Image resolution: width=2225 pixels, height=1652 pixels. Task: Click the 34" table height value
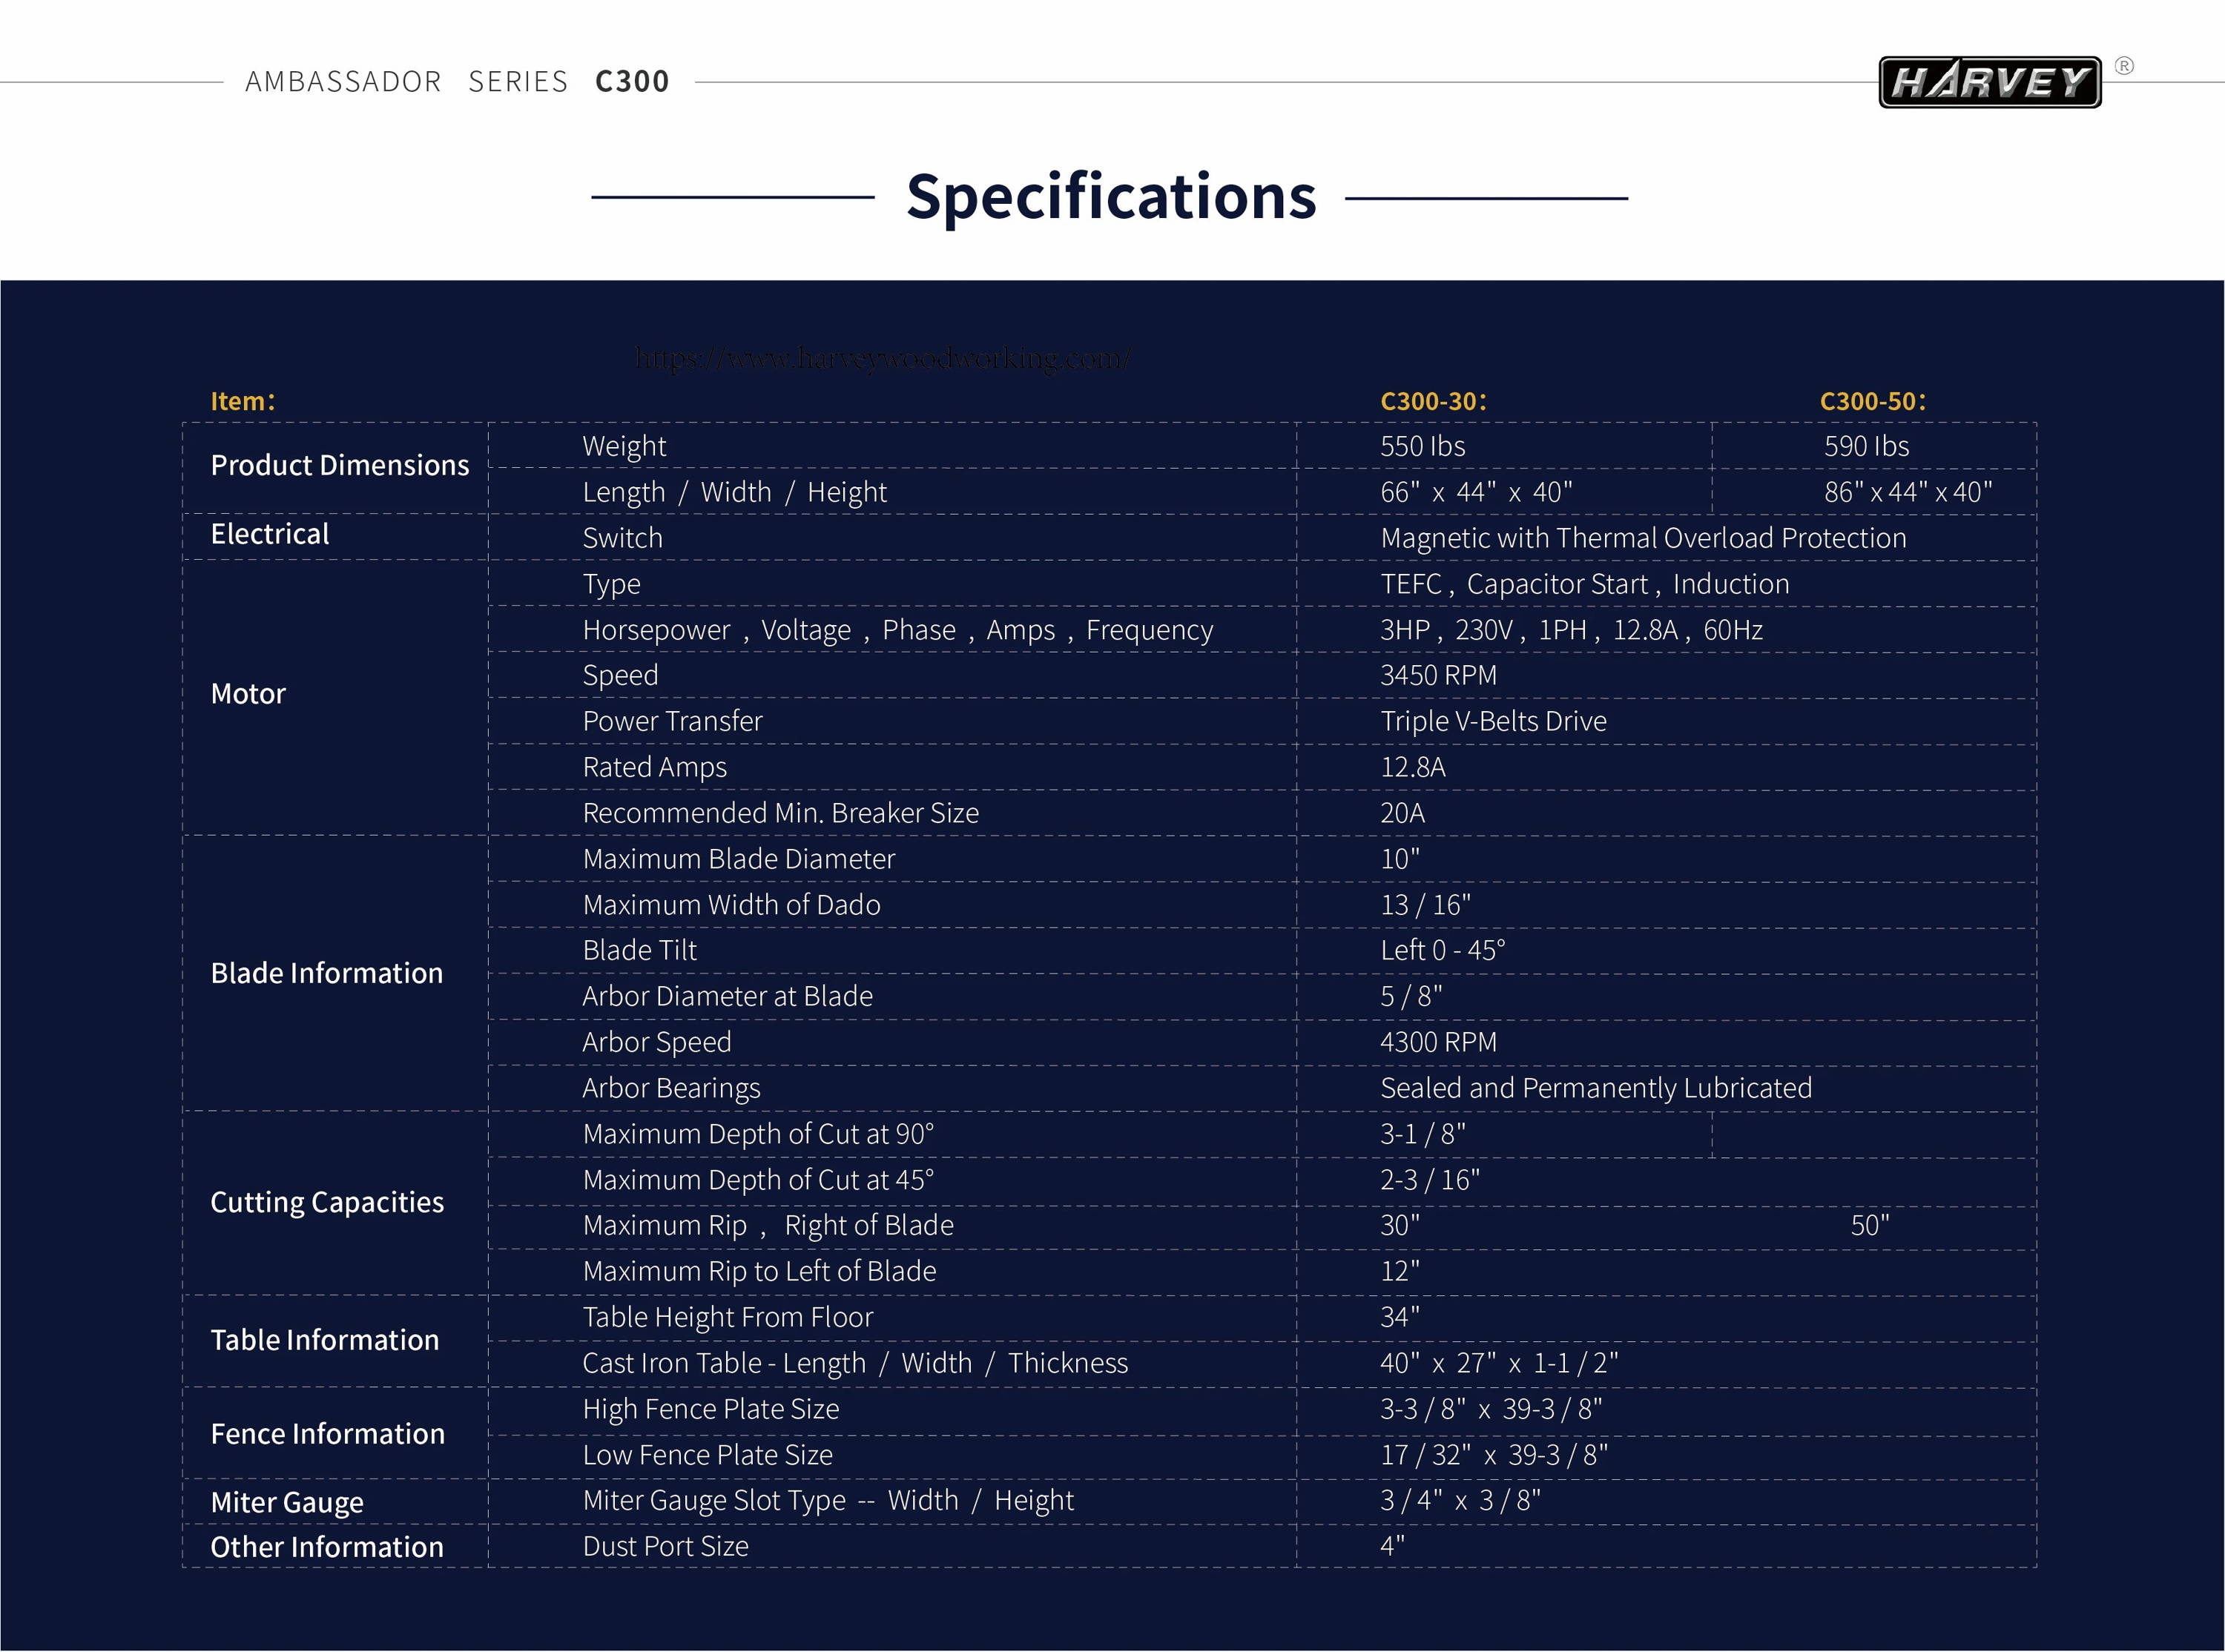tap(1400, 1317)
